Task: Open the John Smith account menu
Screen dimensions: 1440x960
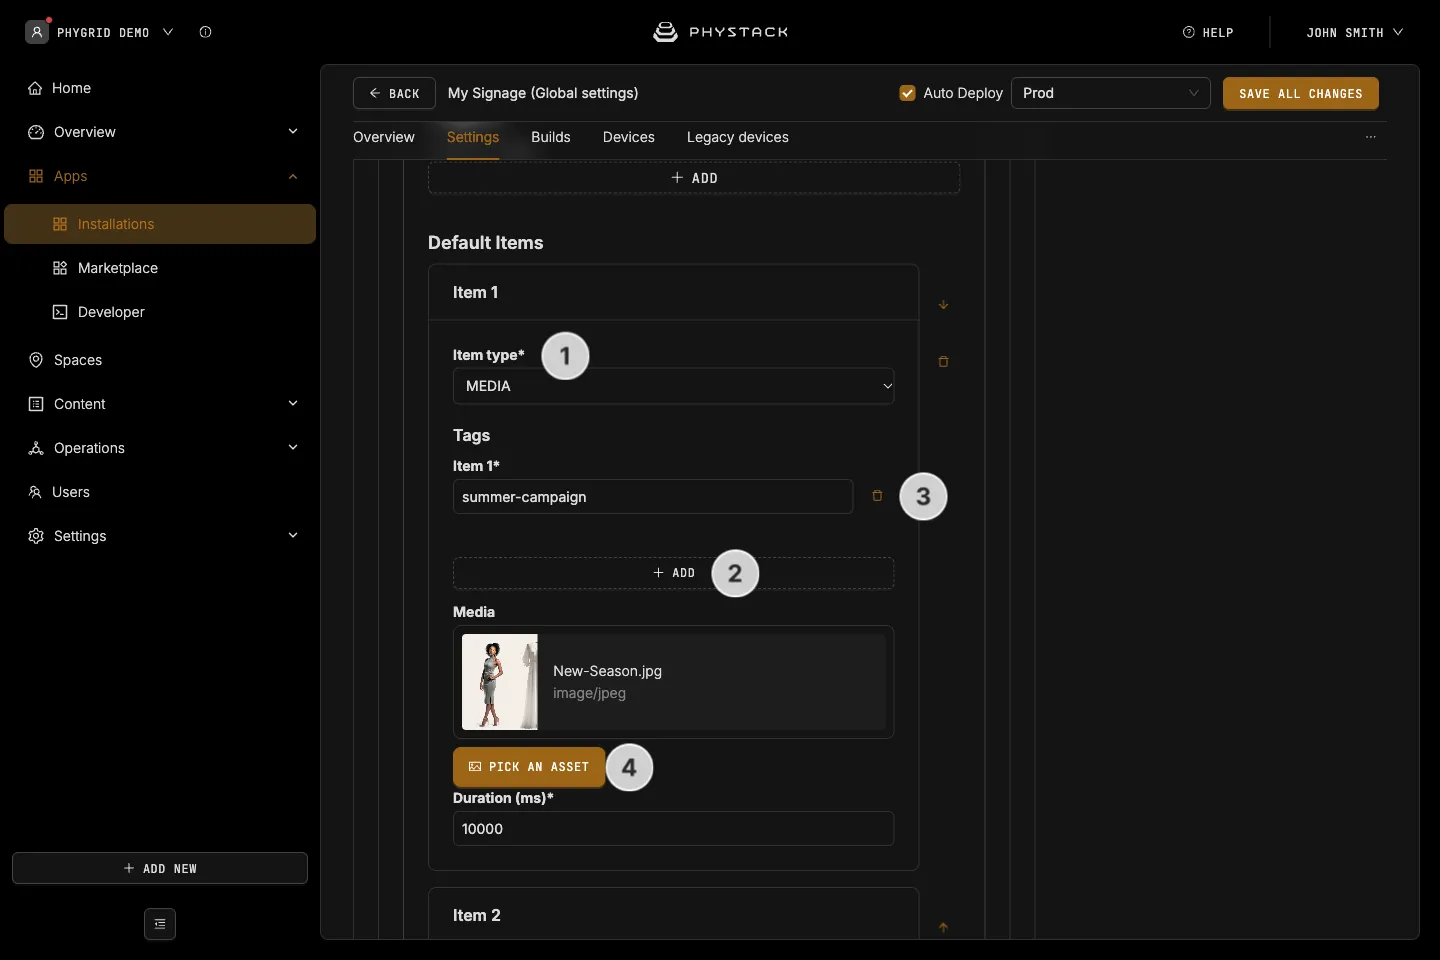Action: 1355,32
